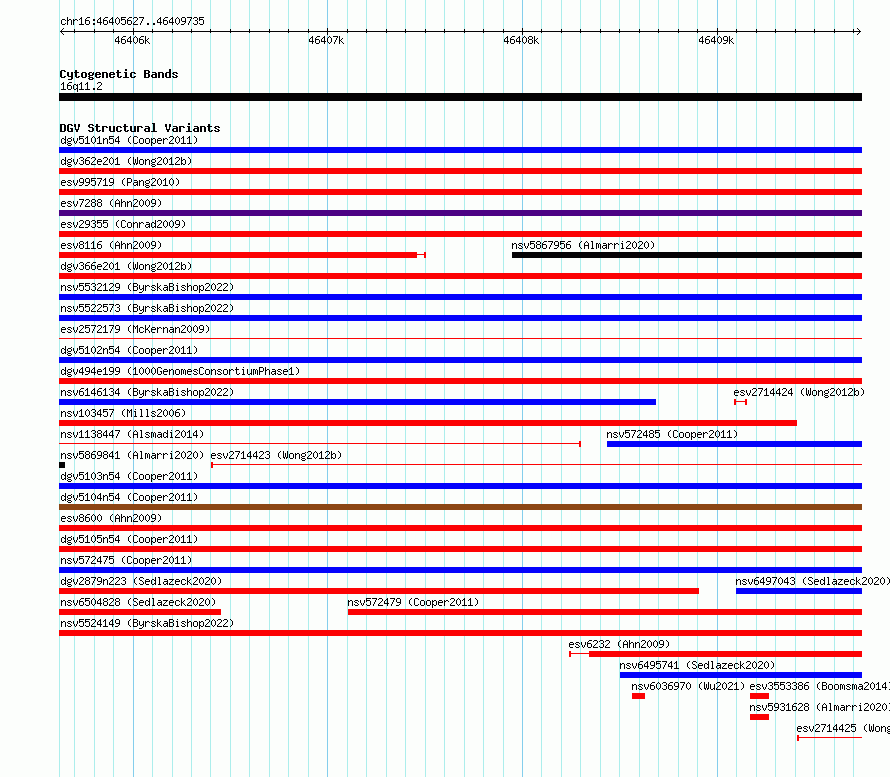
Task: Select nsv572475 (Cooper2011) label
Action: pos(126,560)
